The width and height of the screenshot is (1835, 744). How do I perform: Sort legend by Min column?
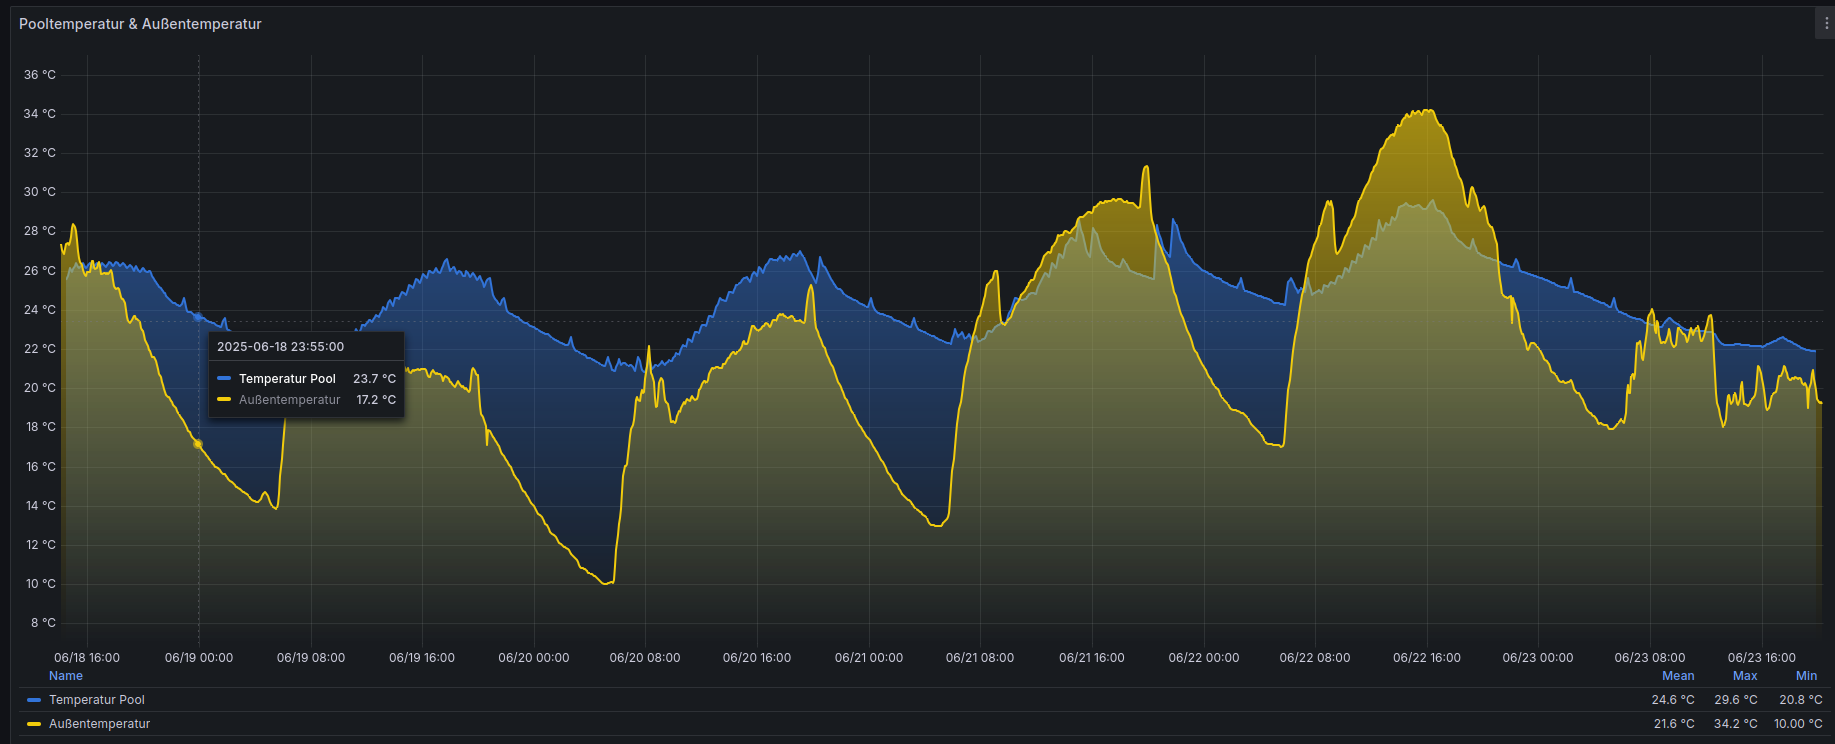[x=1806, y=676]
